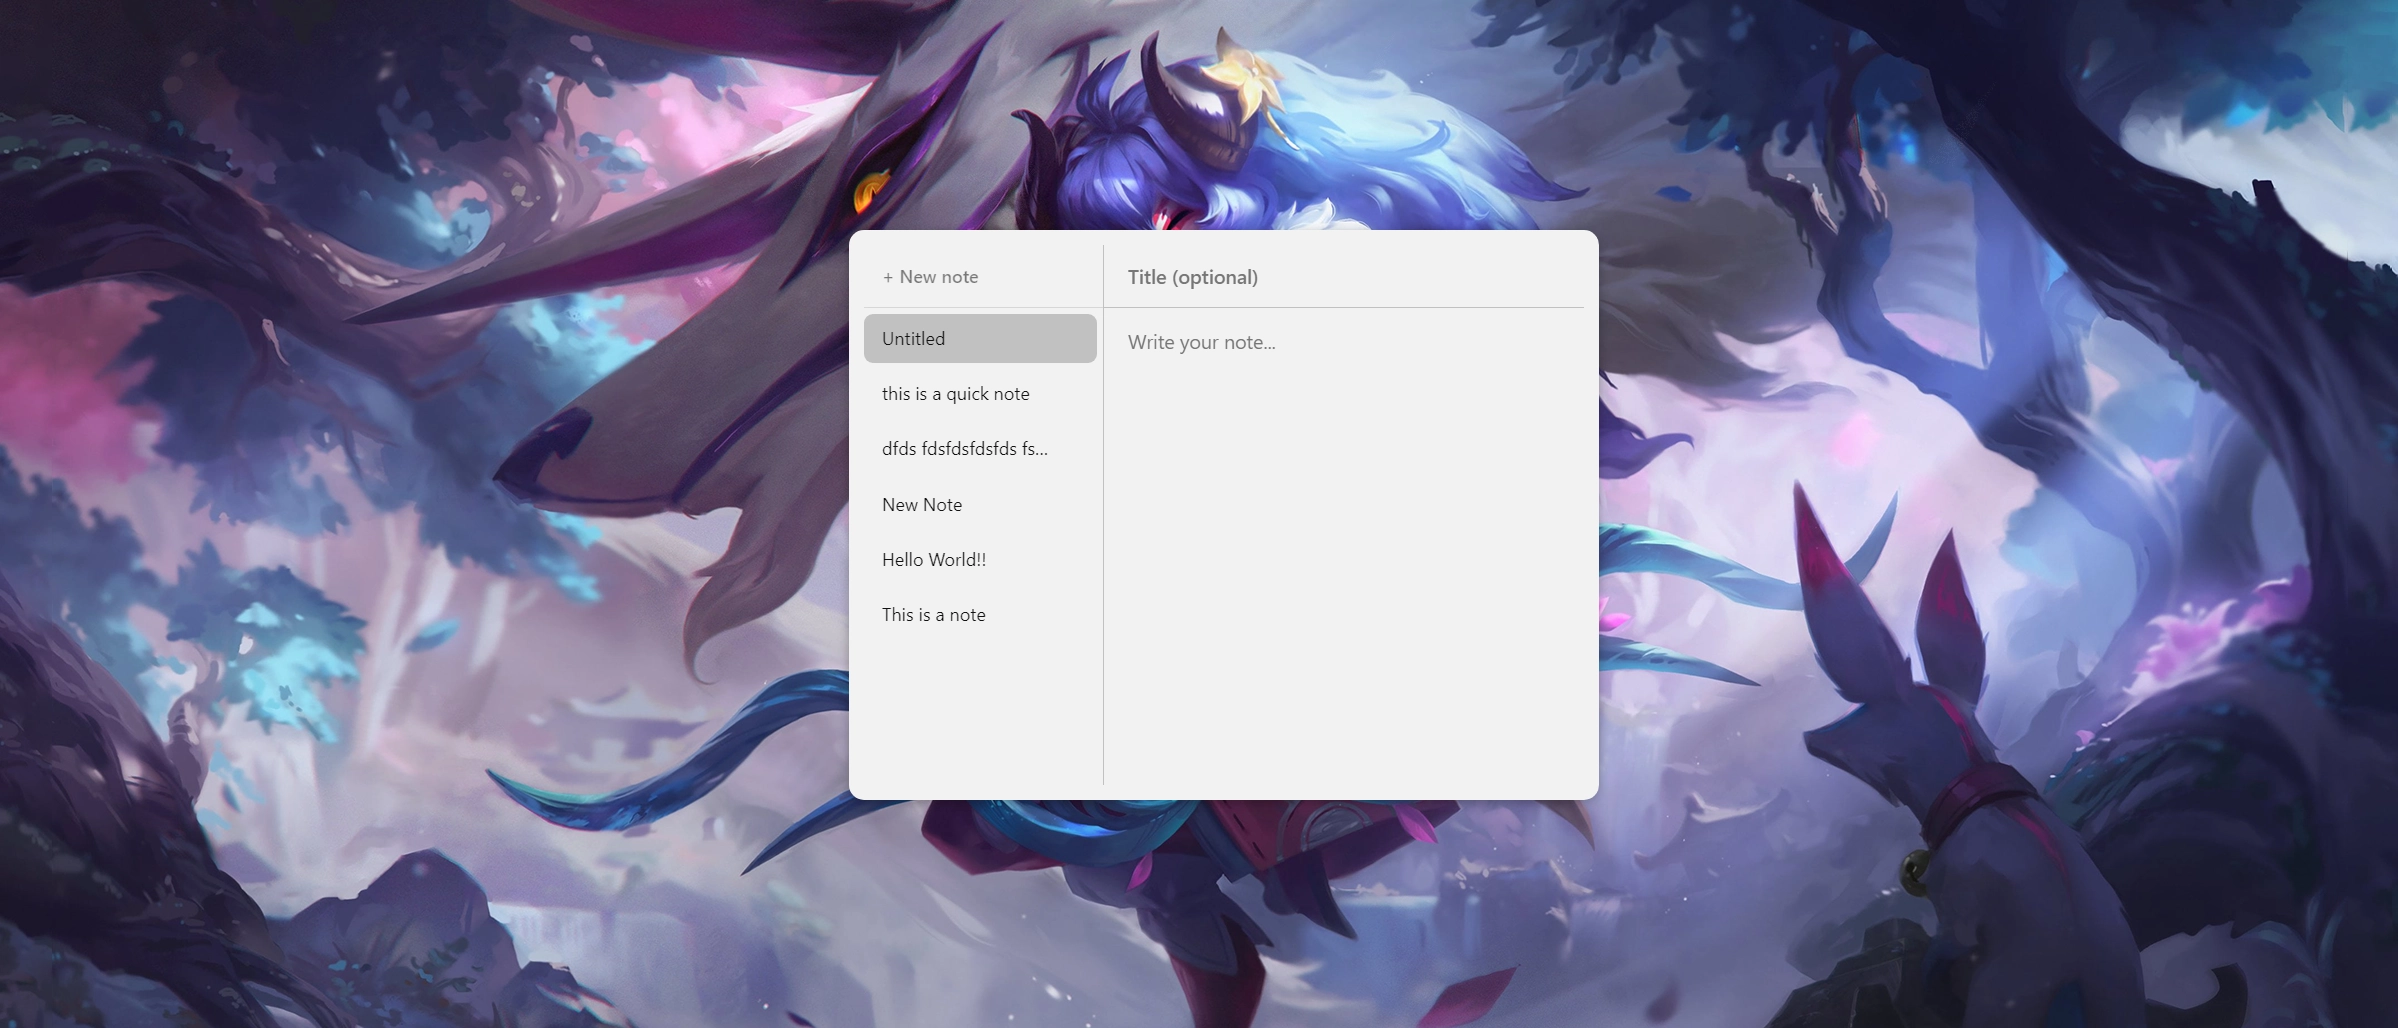Select the "New Note" entry in the list
Viewport: 2398px width, 1028px height.
pyautogui.click(x=921, y=505)
